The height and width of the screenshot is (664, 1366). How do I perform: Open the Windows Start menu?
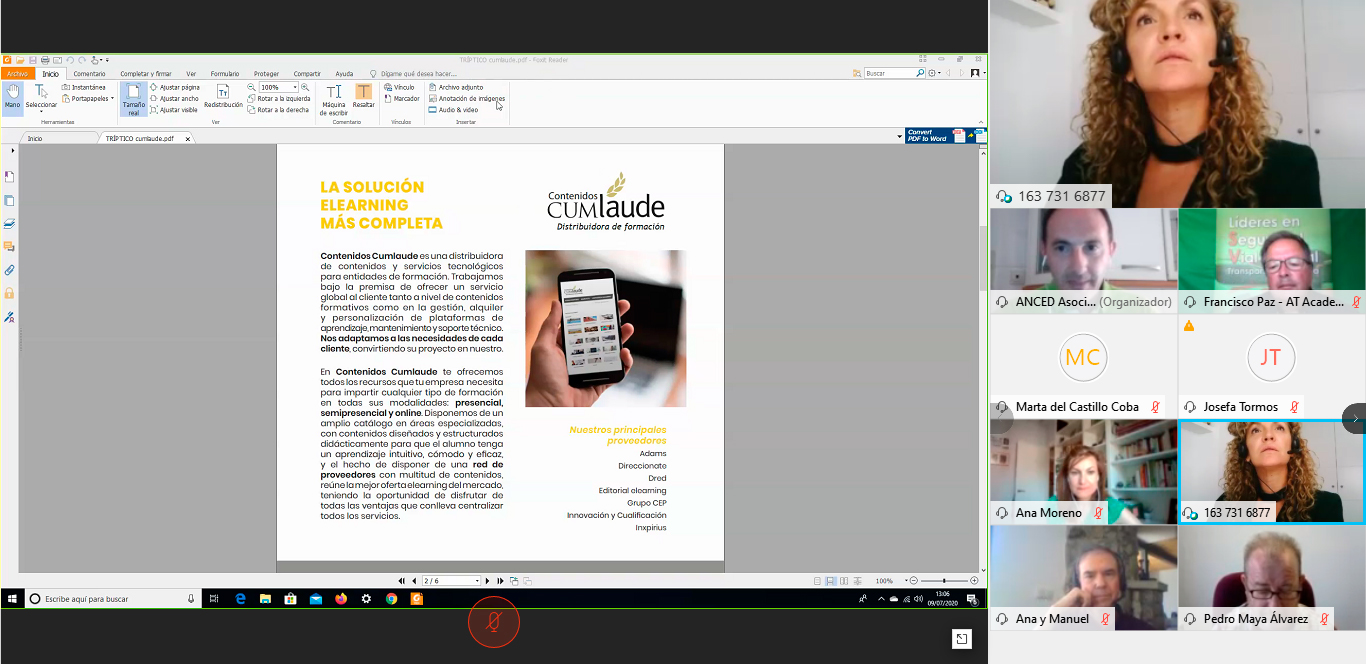click(12, 599)
